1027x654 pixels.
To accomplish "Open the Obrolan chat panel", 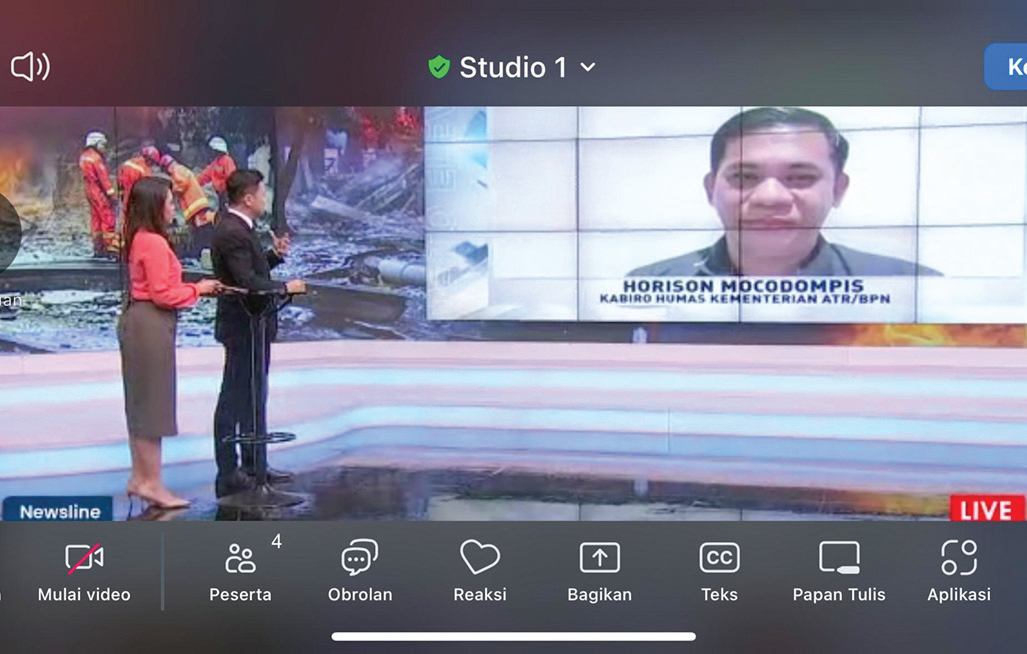I will pyautogui.click(x=360, y=572).
